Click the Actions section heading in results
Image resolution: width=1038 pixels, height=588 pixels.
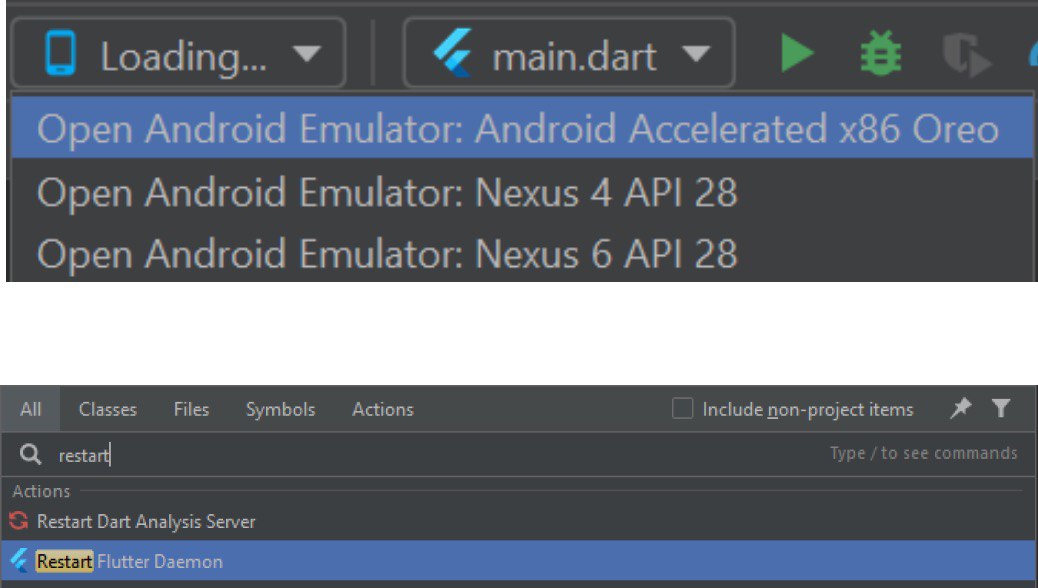pyautogui.click(x=41, y=491)
